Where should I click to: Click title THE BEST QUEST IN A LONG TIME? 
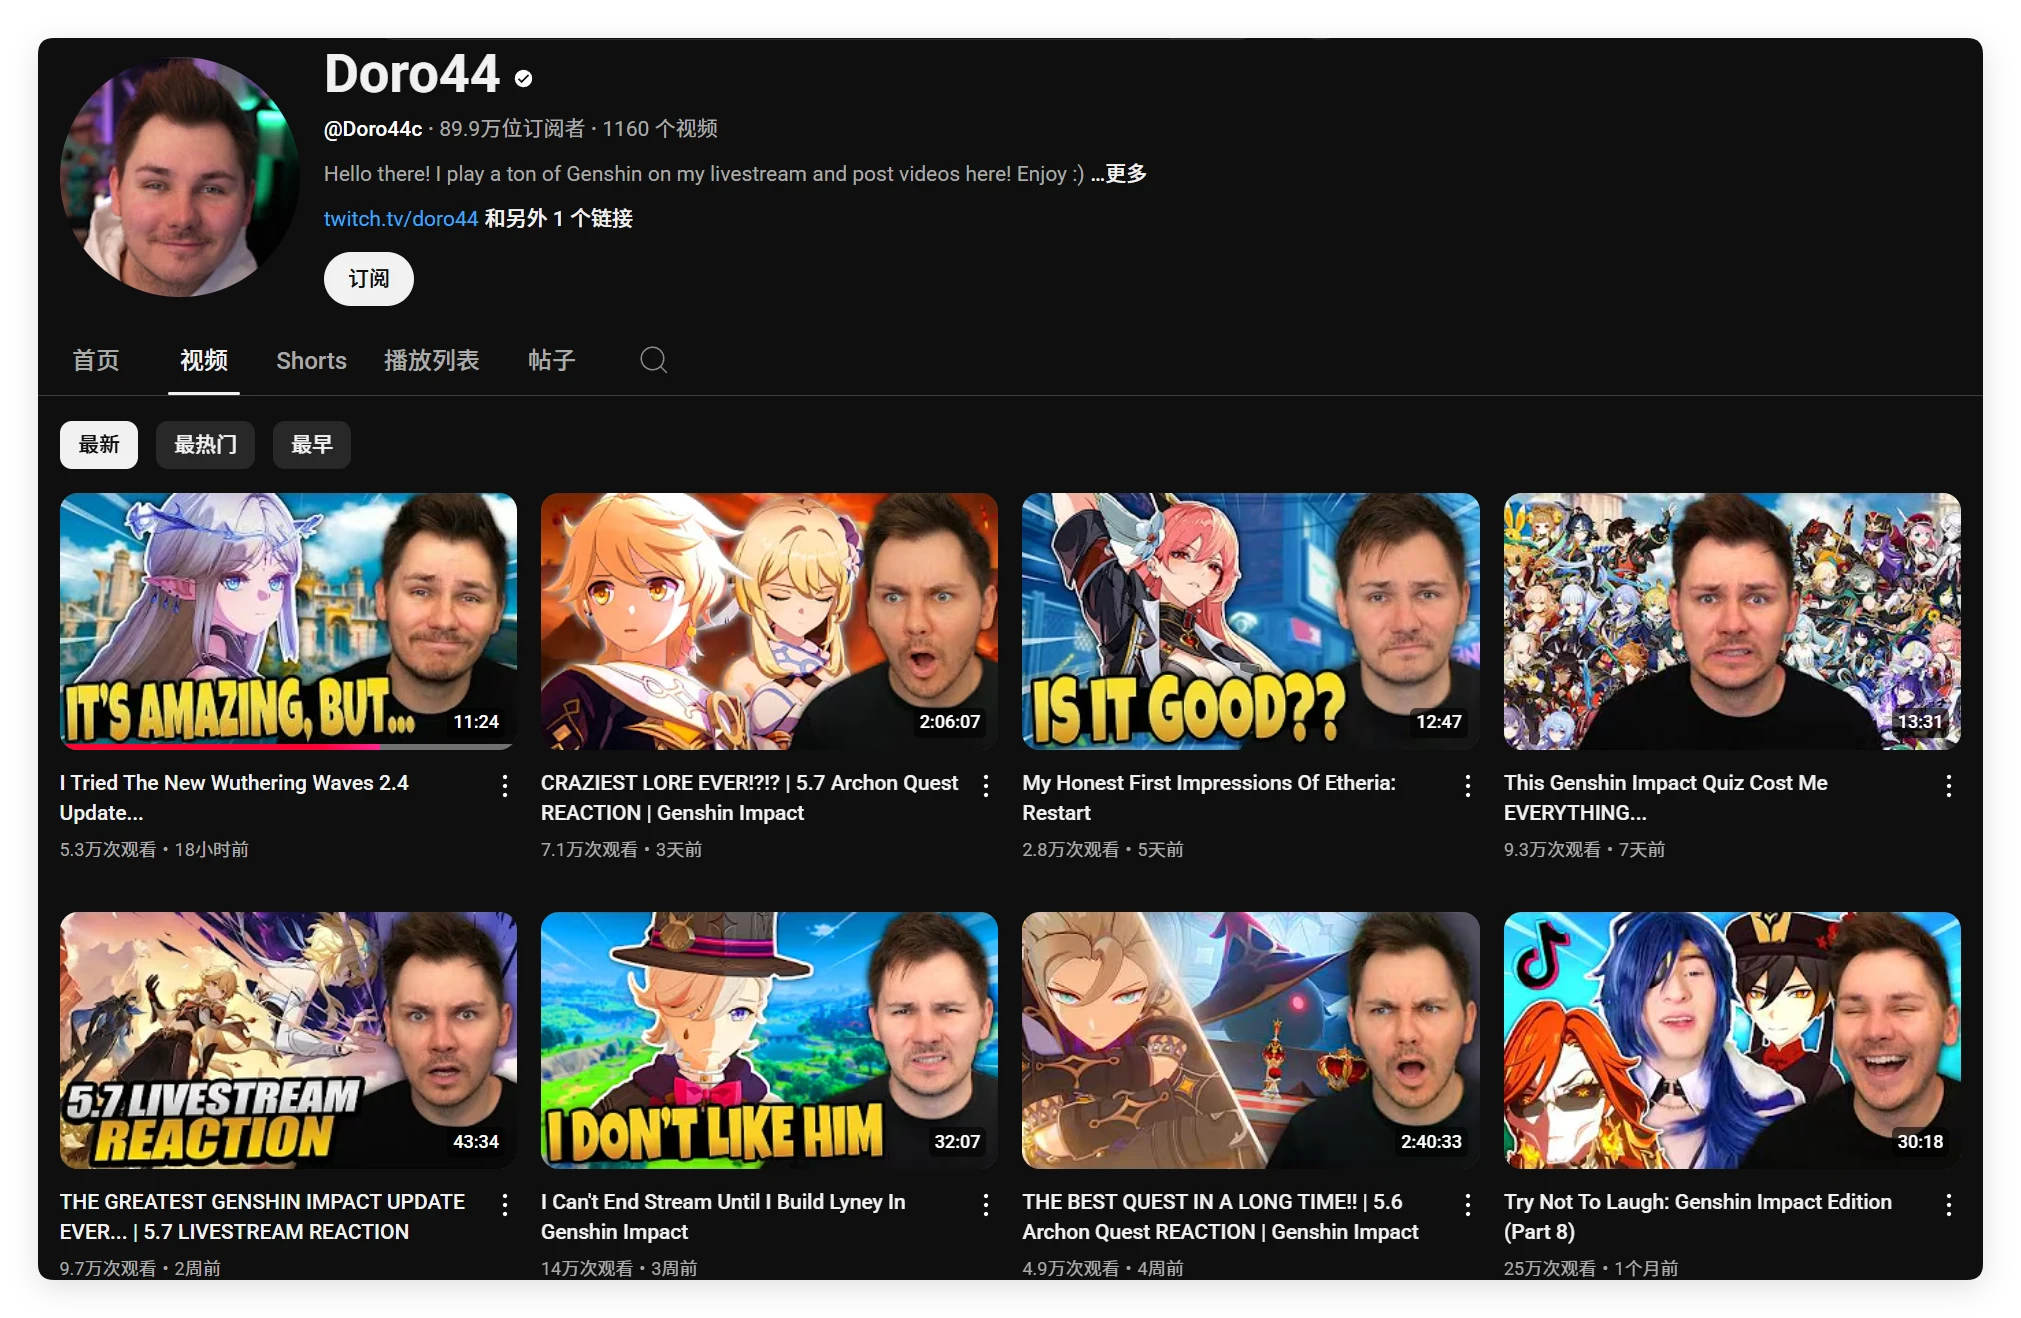[x=1221, y=1217]
